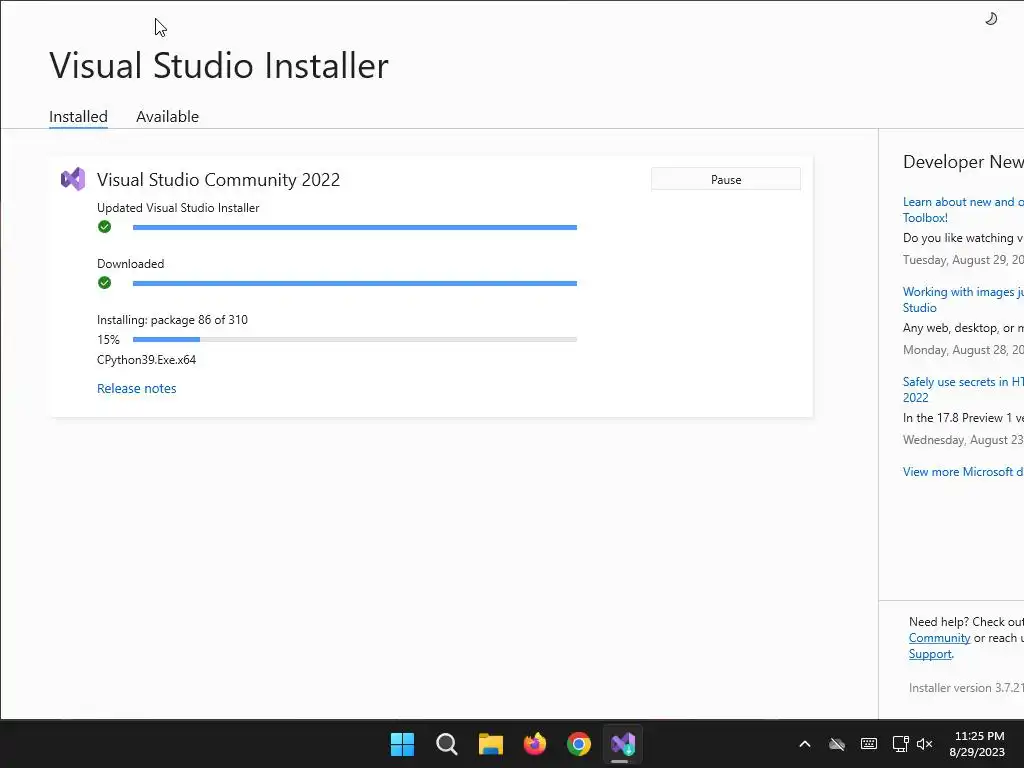Launch Firefox from taskbar
The height and width of the screenshot is (768, 1024).
(x=535, y=744)
